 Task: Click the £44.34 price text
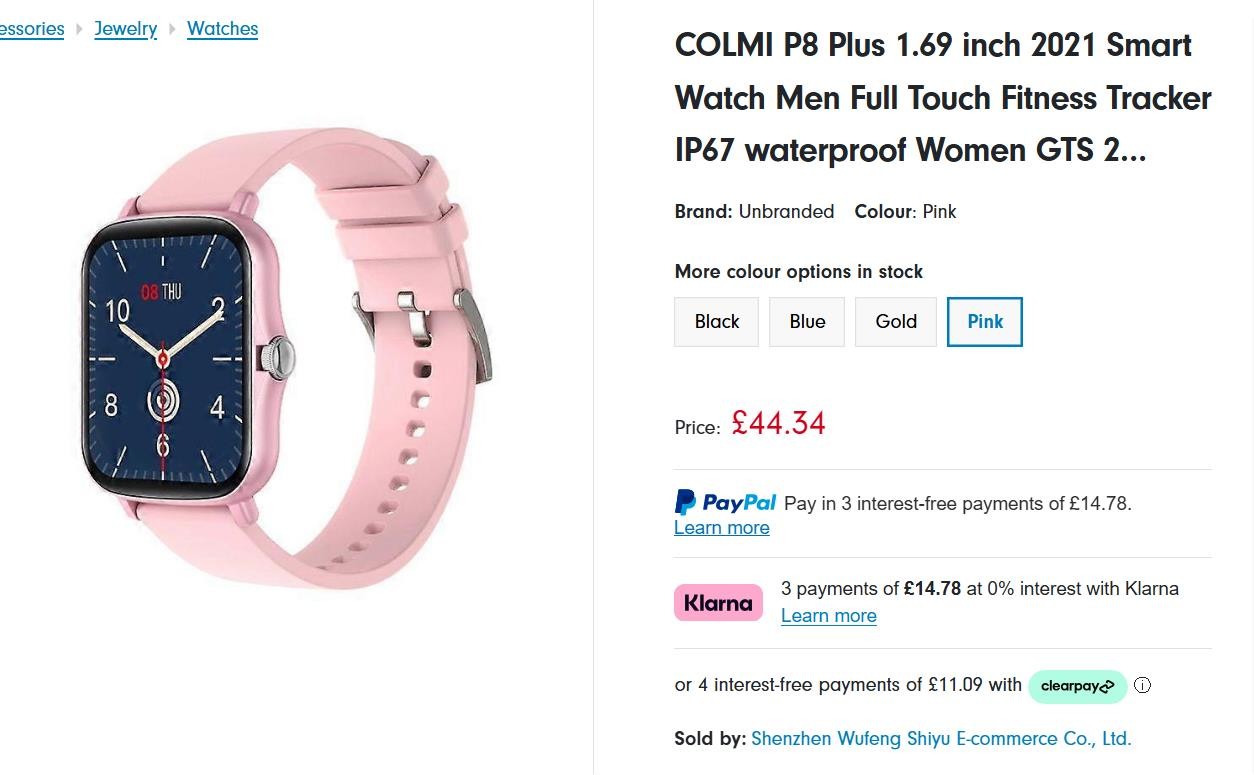click(x=778, y=424)
